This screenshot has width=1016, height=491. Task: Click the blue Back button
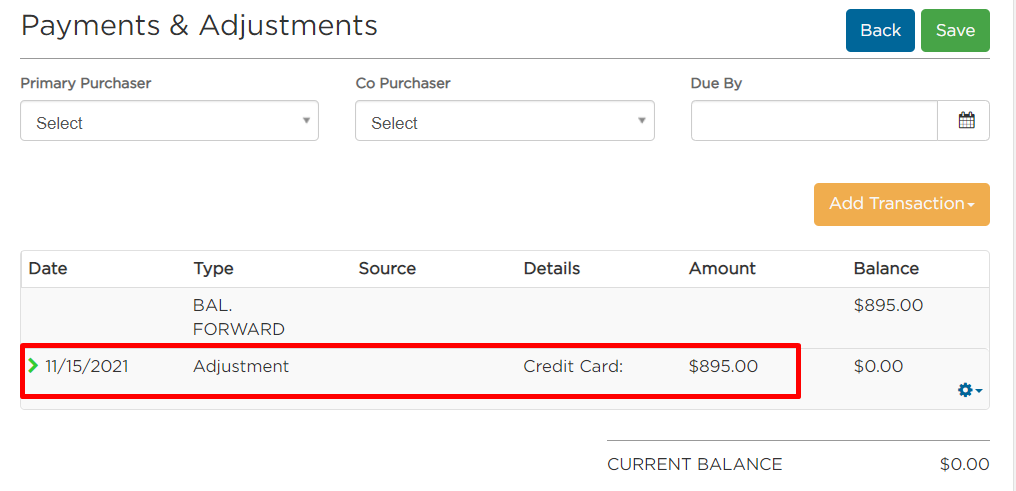point(880,30)
